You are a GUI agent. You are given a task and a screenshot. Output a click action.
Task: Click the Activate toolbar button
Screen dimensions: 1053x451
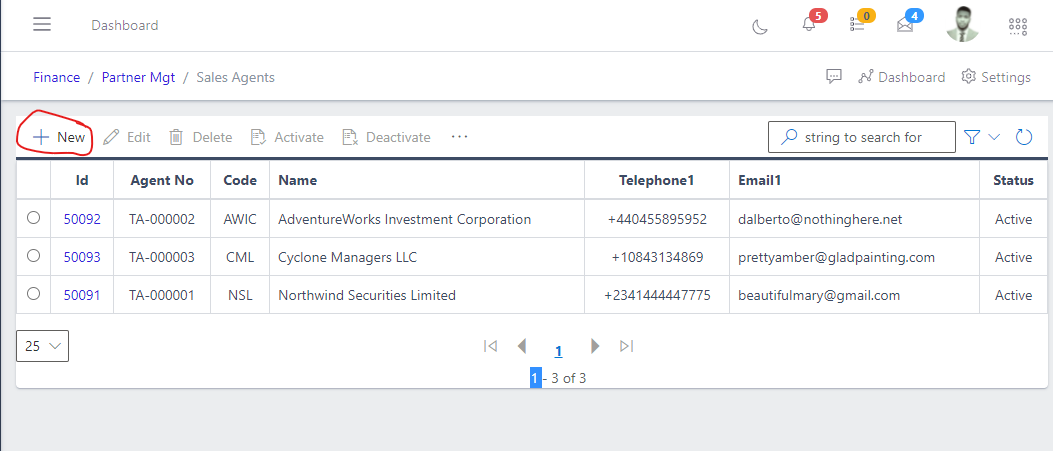click(287, 137)
